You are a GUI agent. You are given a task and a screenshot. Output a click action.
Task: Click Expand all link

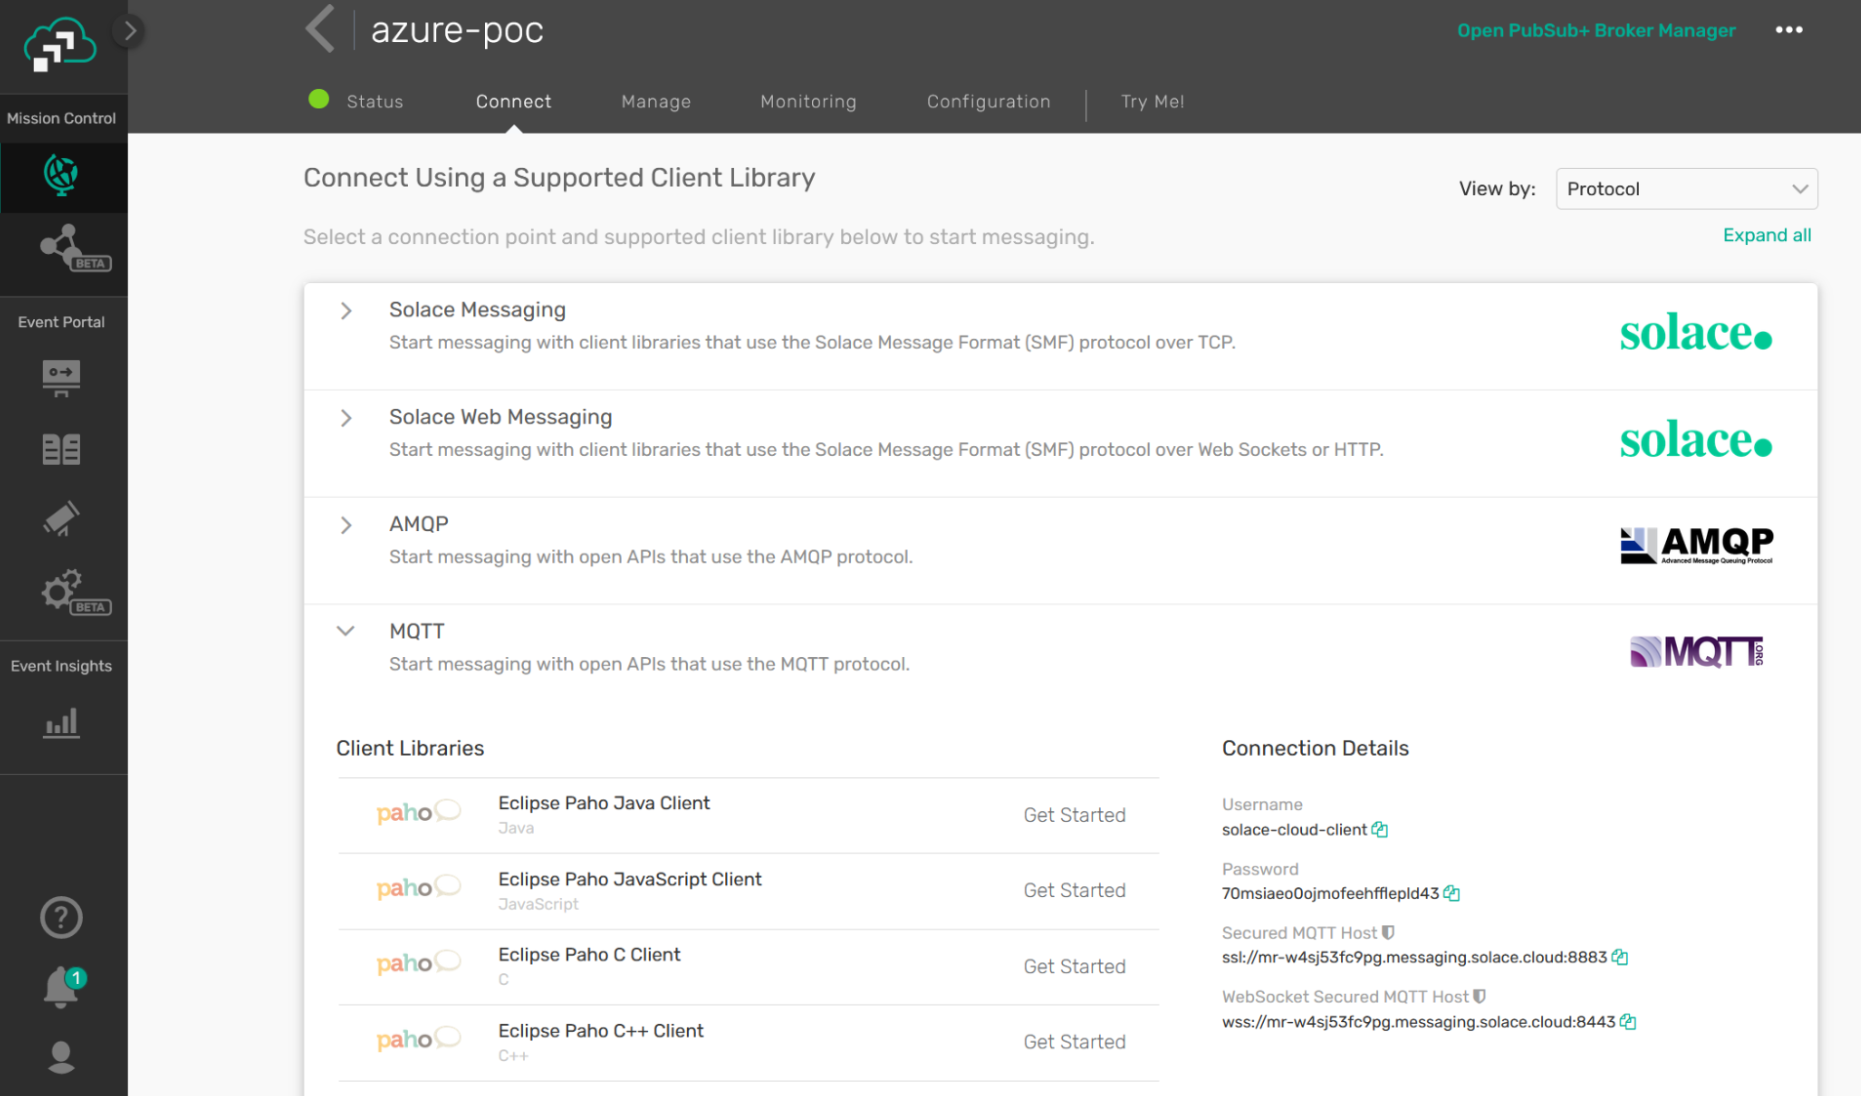pos(1767,235)
